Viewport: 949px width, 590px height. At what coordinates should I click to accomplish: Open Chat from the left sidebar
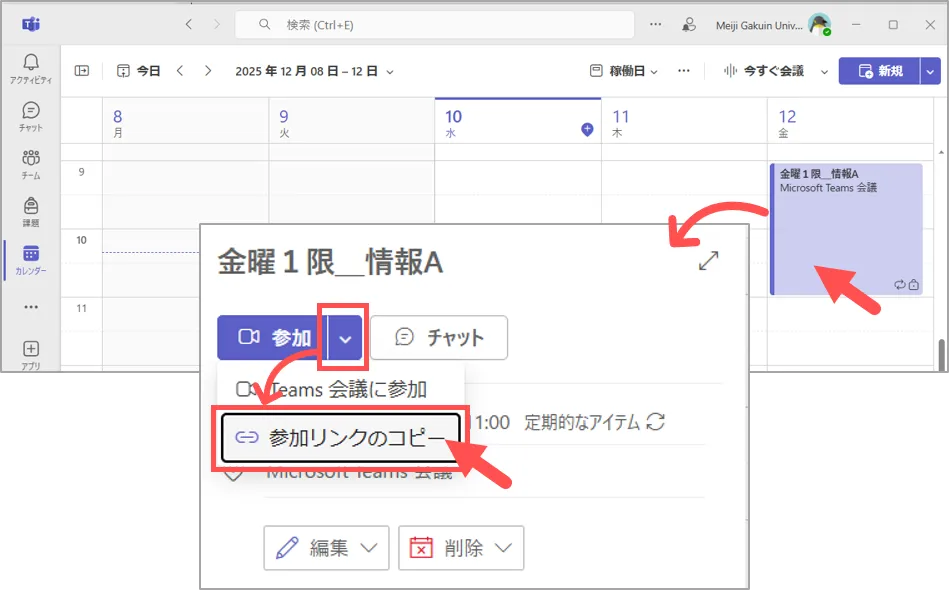click(x=30, y=116)
